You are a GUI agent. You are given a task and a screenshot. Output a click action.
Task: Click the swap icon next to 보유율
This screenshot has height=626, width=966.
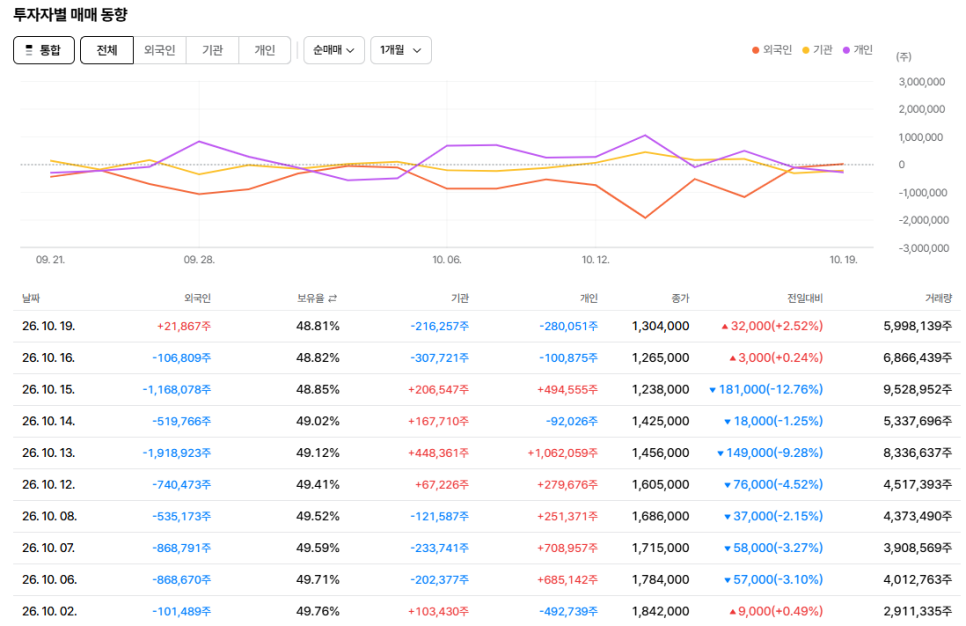pyautogui.click(x=333, y=298)
